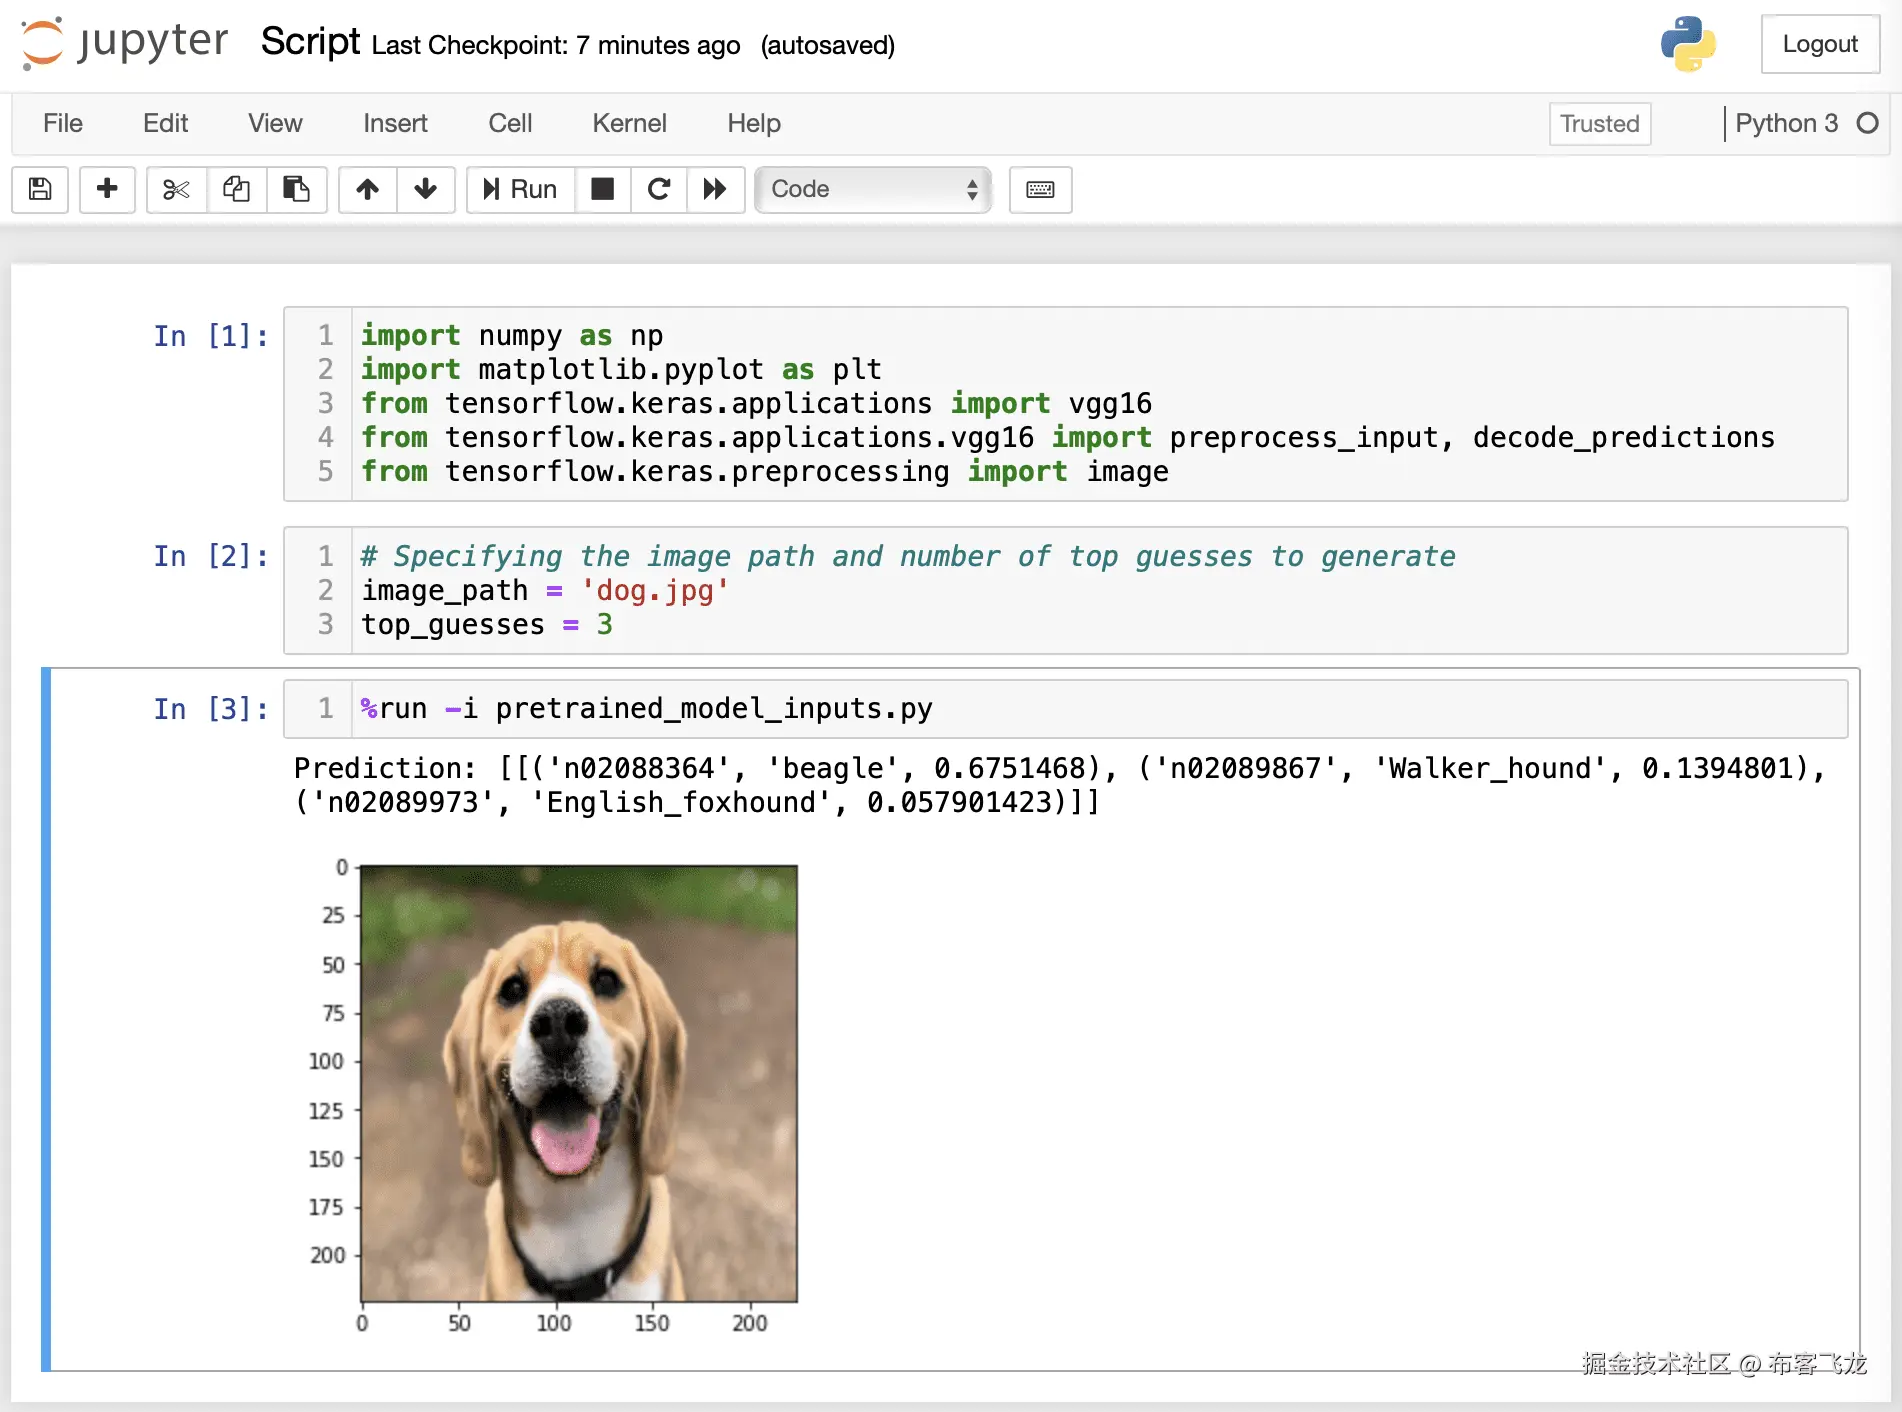Paste cells below icon
Image resolution: width=1902 pixels, height=1412 pixels.
297,189
